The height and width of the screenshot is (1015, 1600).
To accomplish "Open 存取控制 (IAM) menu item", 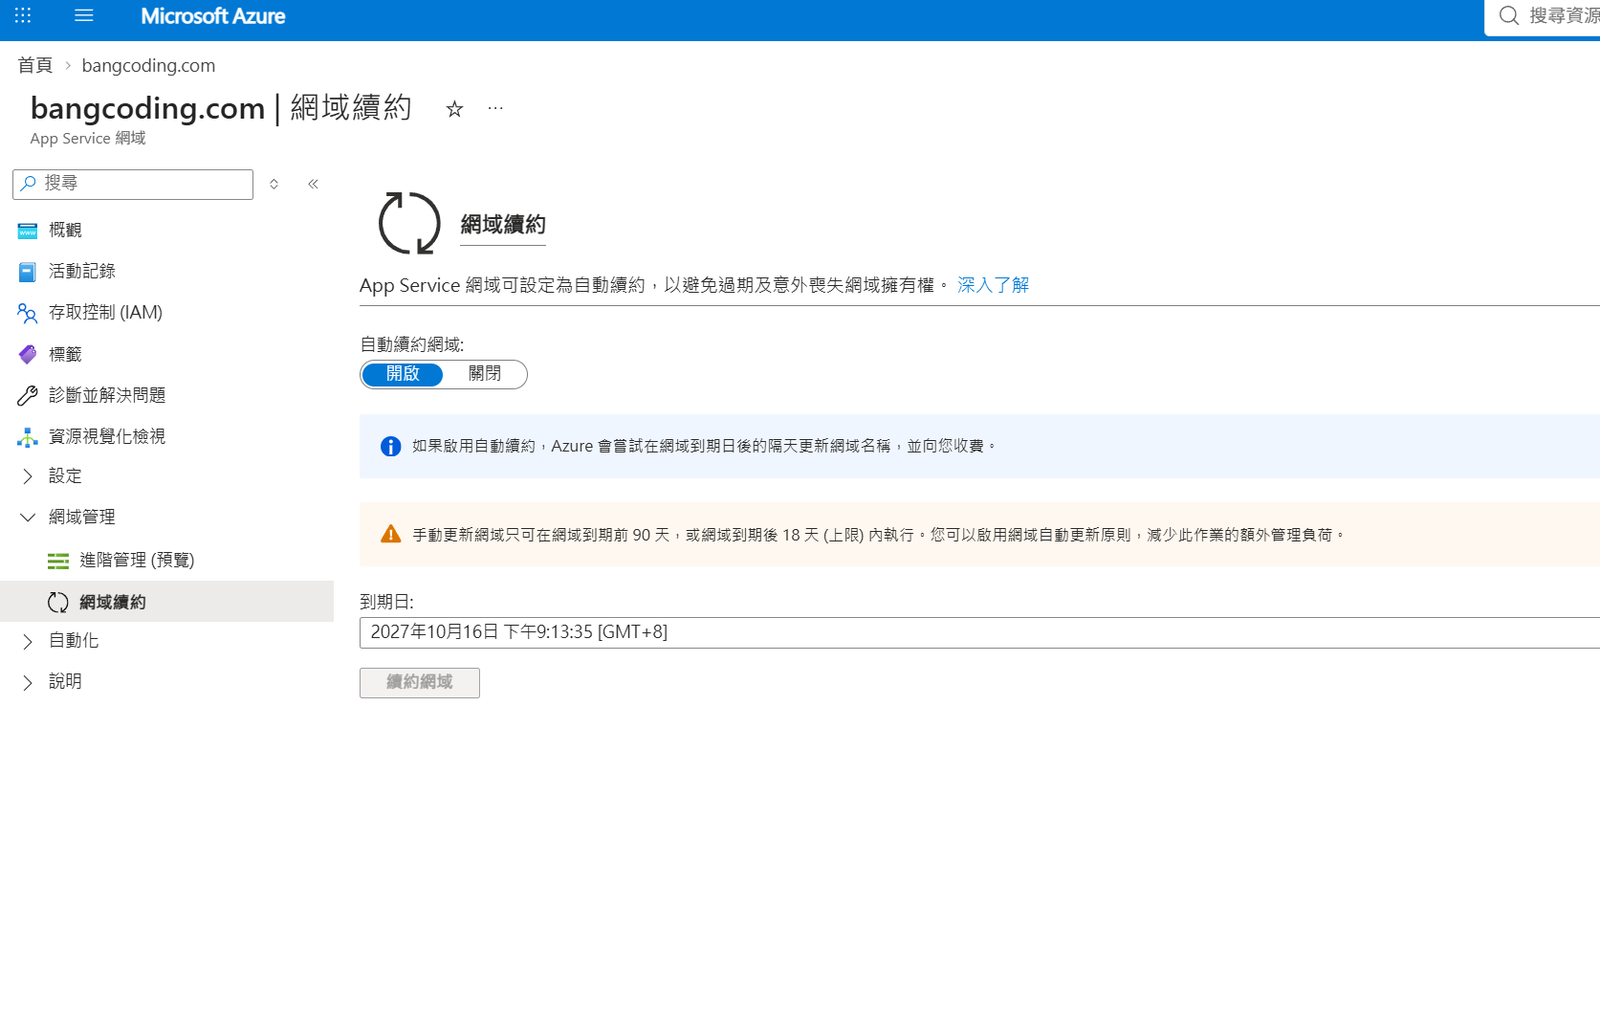I will [x=105, y=312].
